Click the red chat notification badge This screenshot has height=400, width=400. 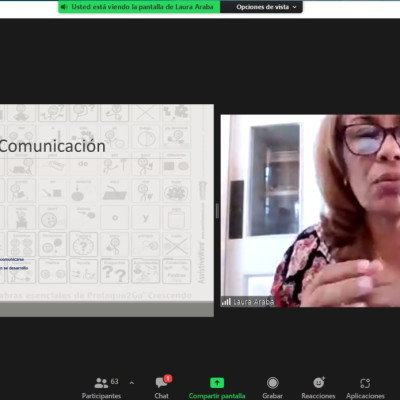click(x=168, y=378)
